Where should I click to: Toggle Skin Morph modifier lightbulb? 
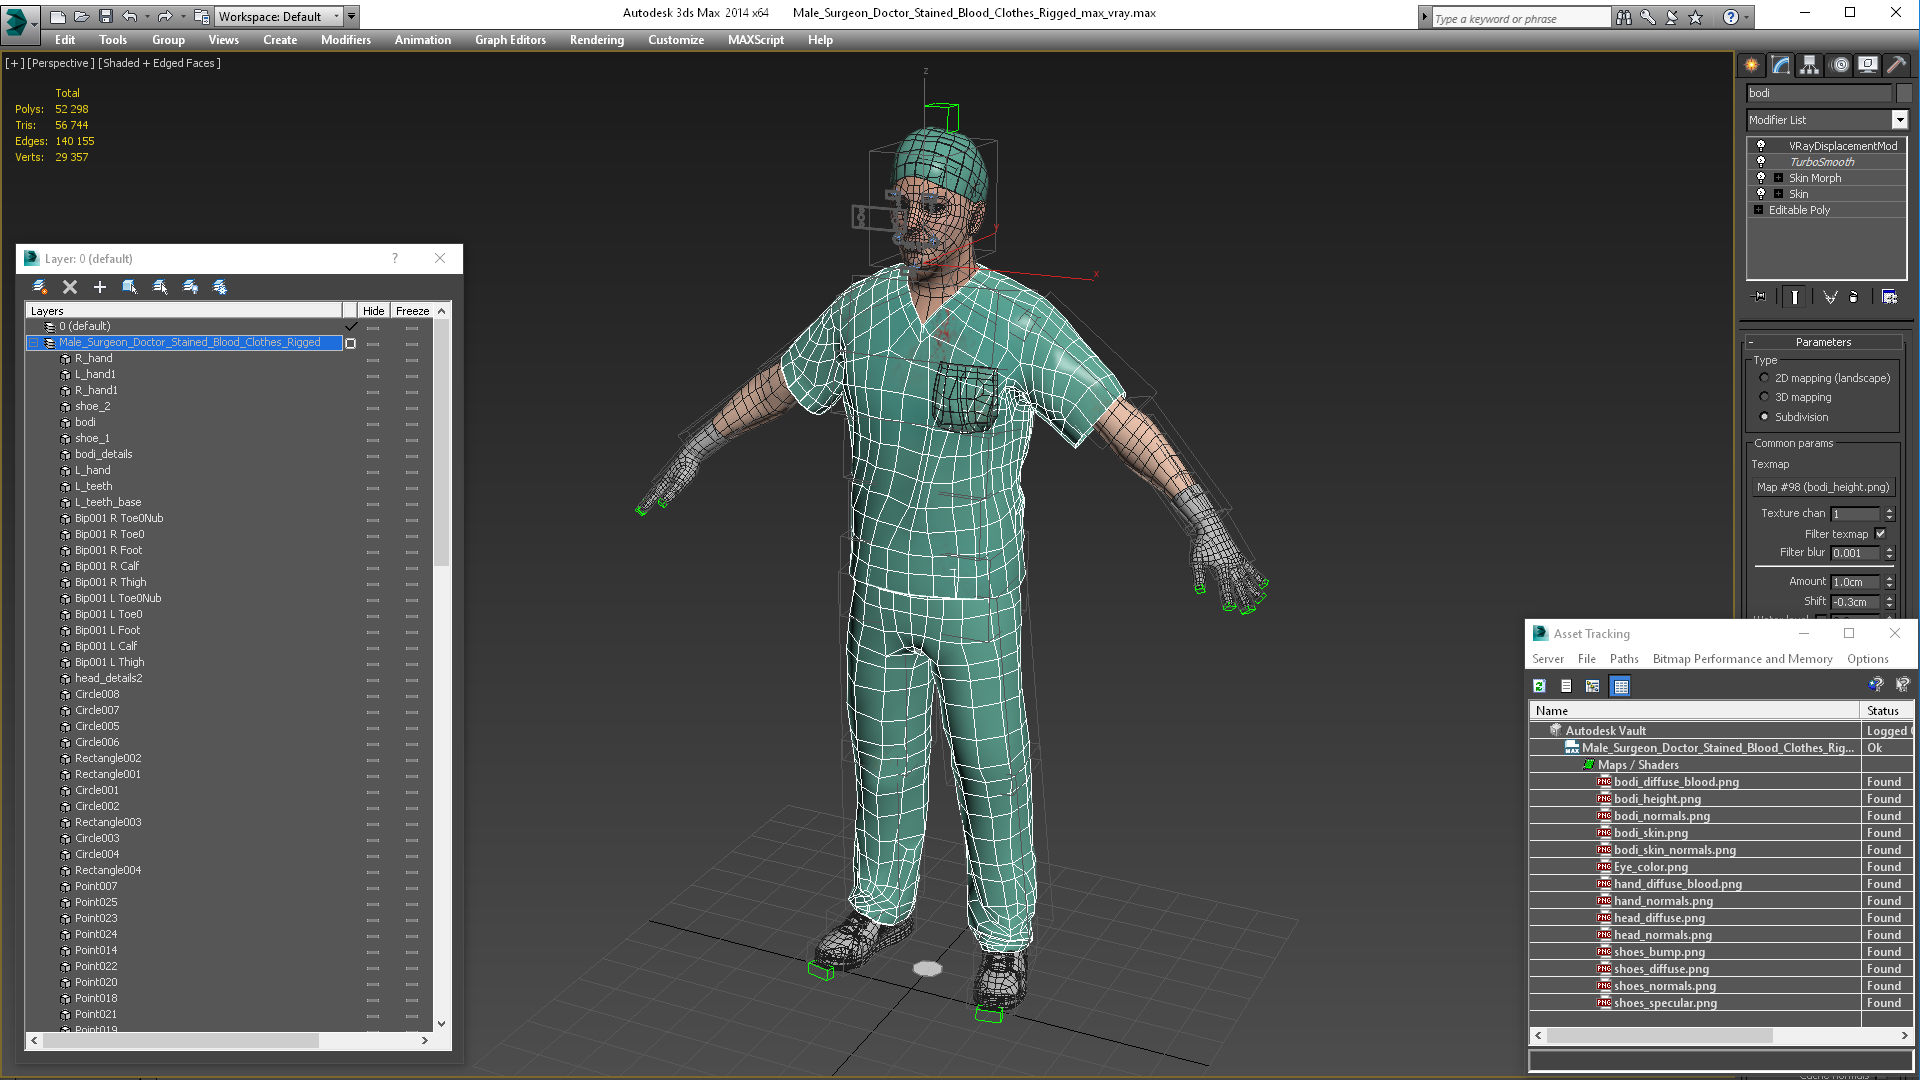1761,178
